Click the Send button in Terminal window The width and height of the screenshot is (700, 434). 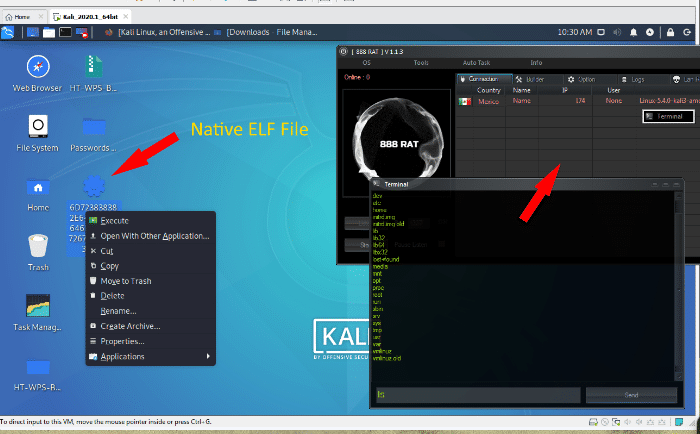pos(631,395)
